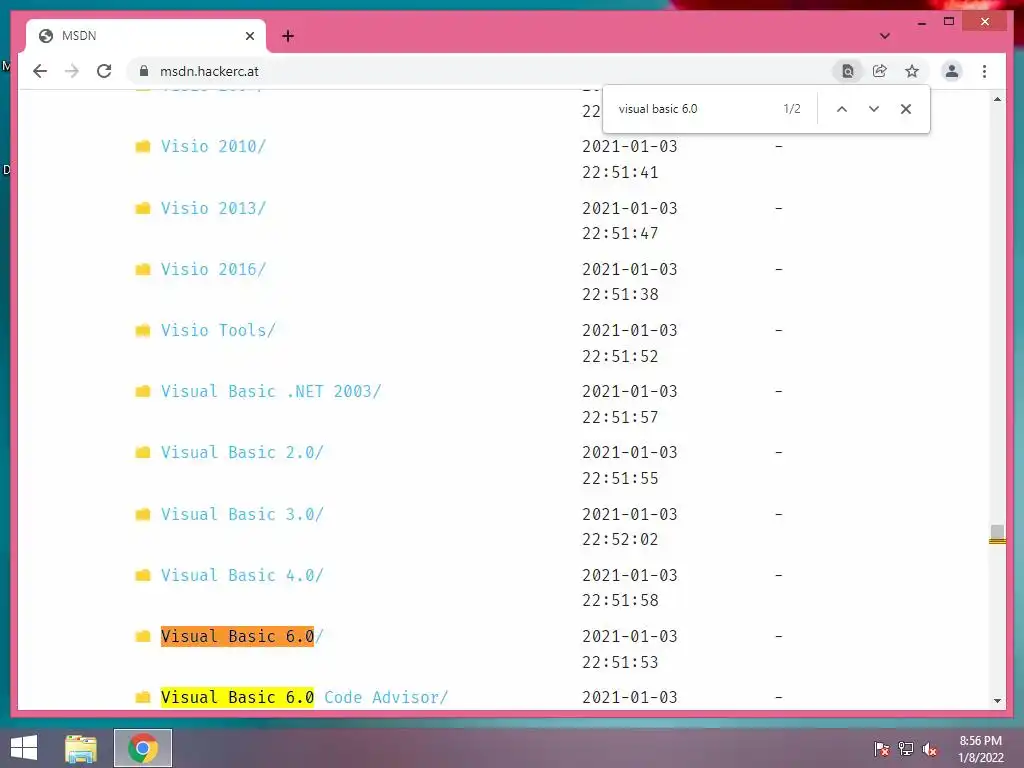Open the muted volume icon in tray
The height and width of the screenshot is (768, 1024).
(x=930, y=749)
